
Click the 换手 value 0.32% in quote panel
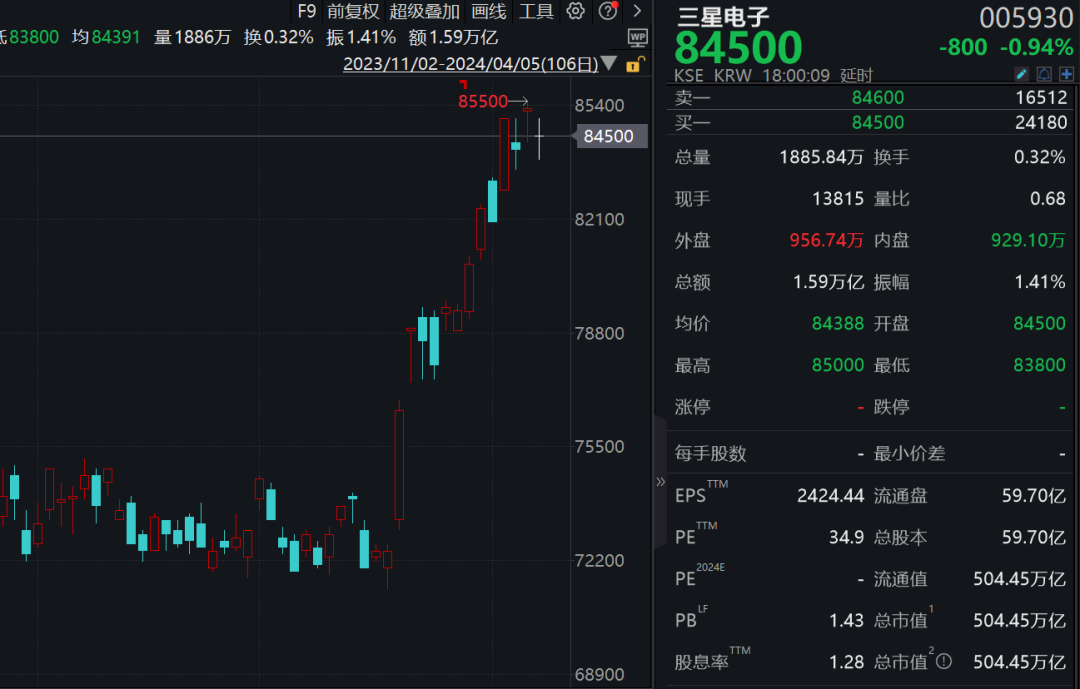(x=1039, y=157)
